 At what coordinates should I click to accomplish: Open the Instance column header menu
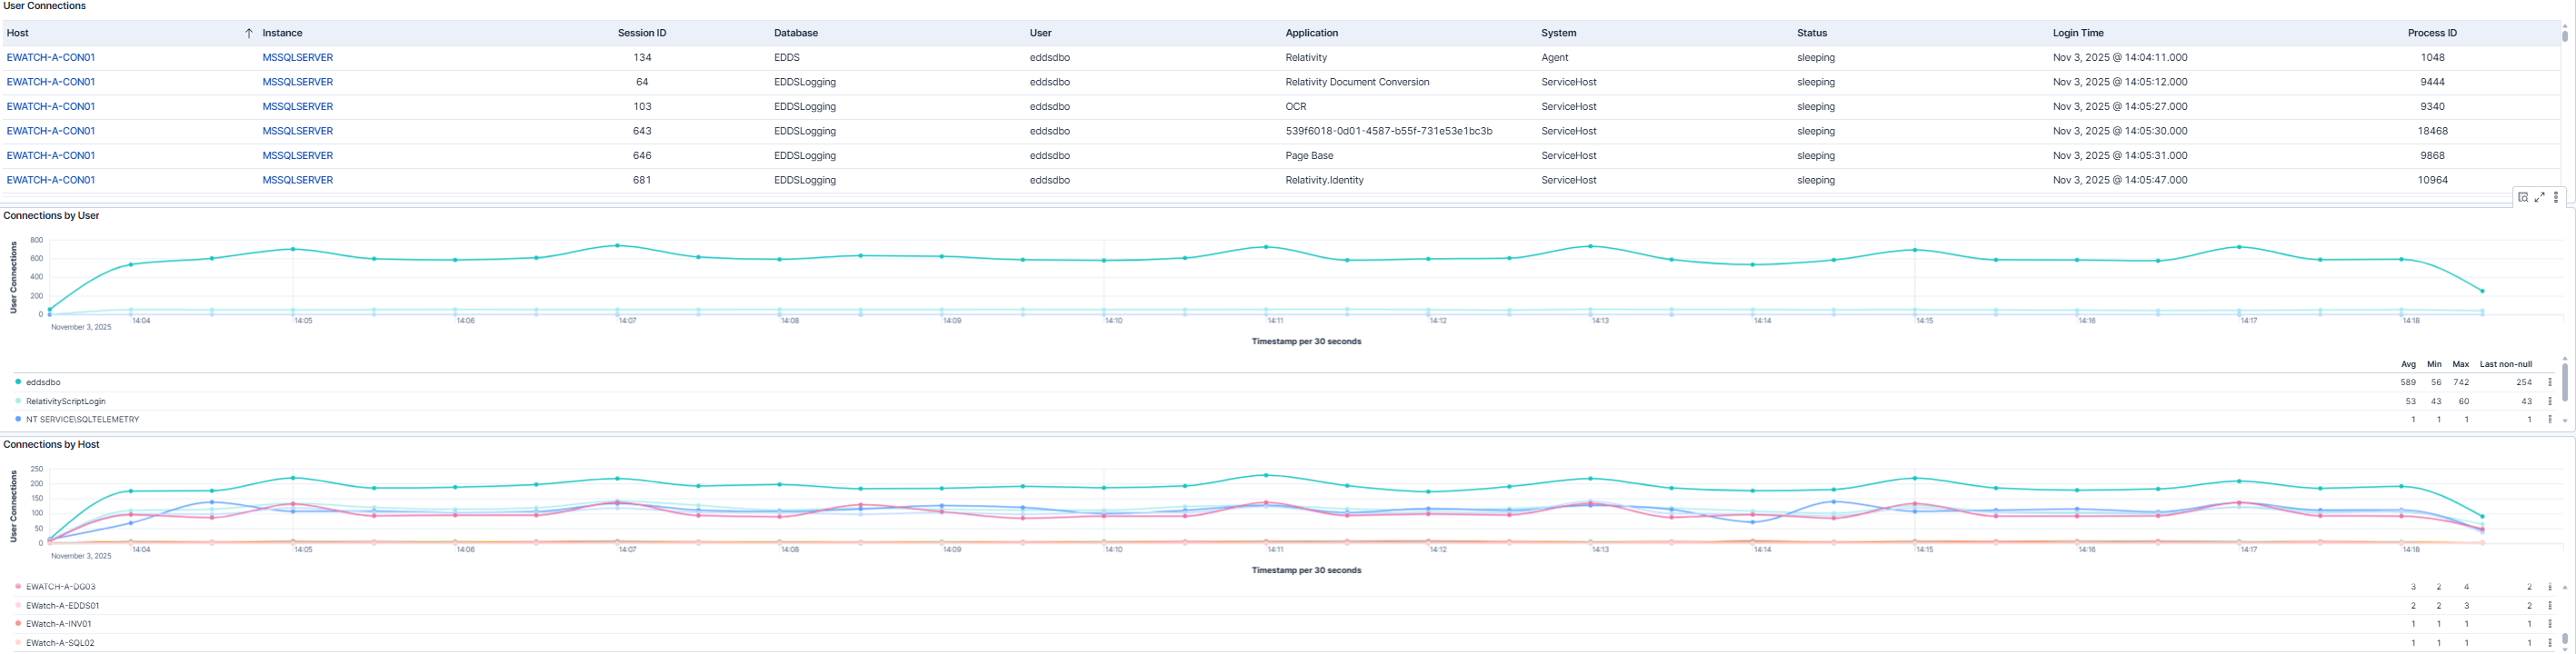click(282, 33)
